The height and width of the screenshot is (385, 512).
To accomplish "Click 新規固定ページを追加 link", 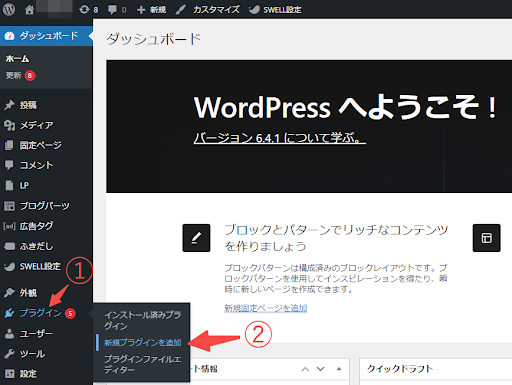I will [x=266, y=308].
